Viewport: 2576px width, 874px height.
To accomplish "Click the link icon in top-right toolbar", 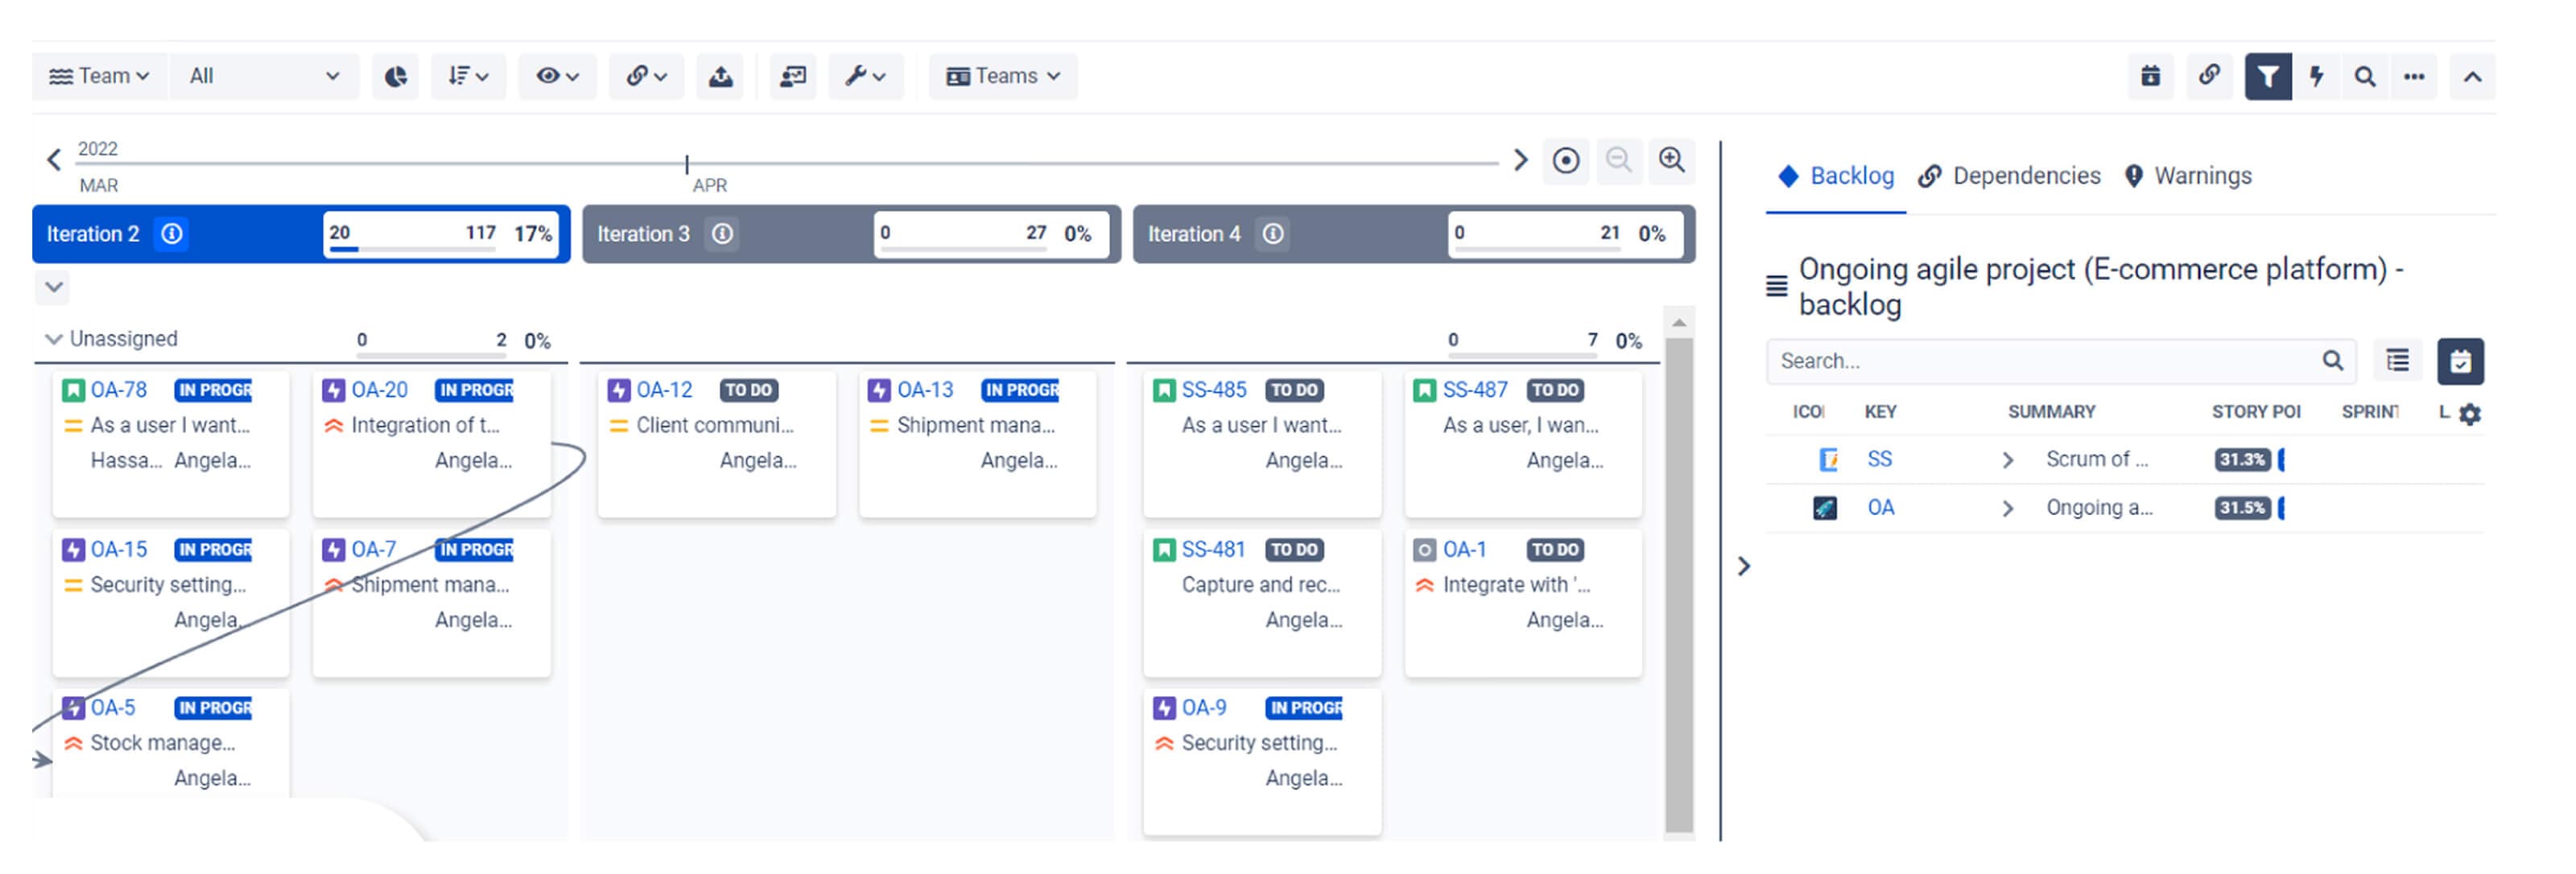I will (2209, 76).
